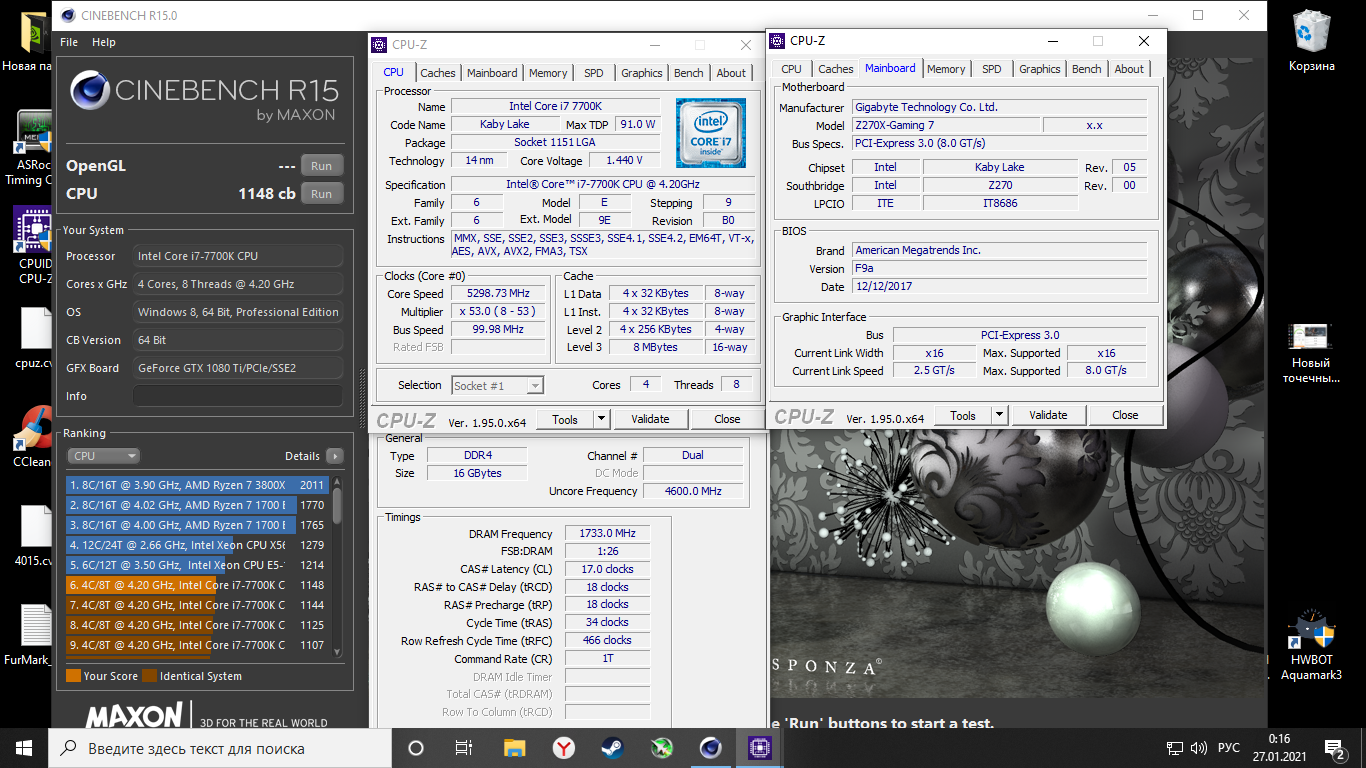Screen dimensions: 1366x768
Task: Select the AMD Ryzen 7 3800X ranking row
Action: click(x=197, y=485)
